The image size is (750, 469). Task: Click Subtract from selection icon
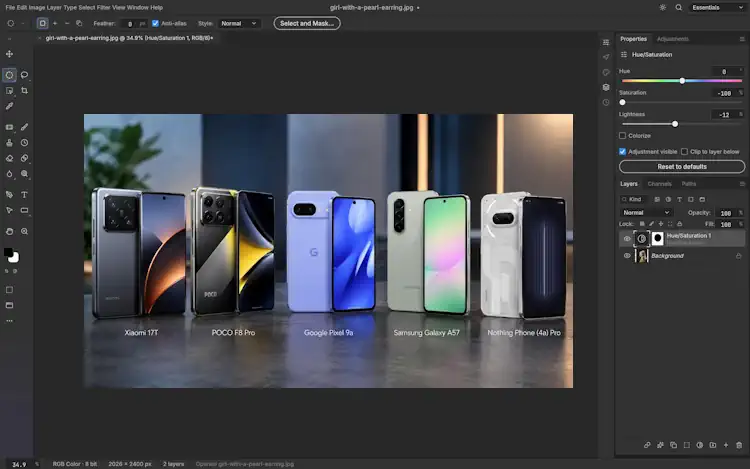(67, 23)
